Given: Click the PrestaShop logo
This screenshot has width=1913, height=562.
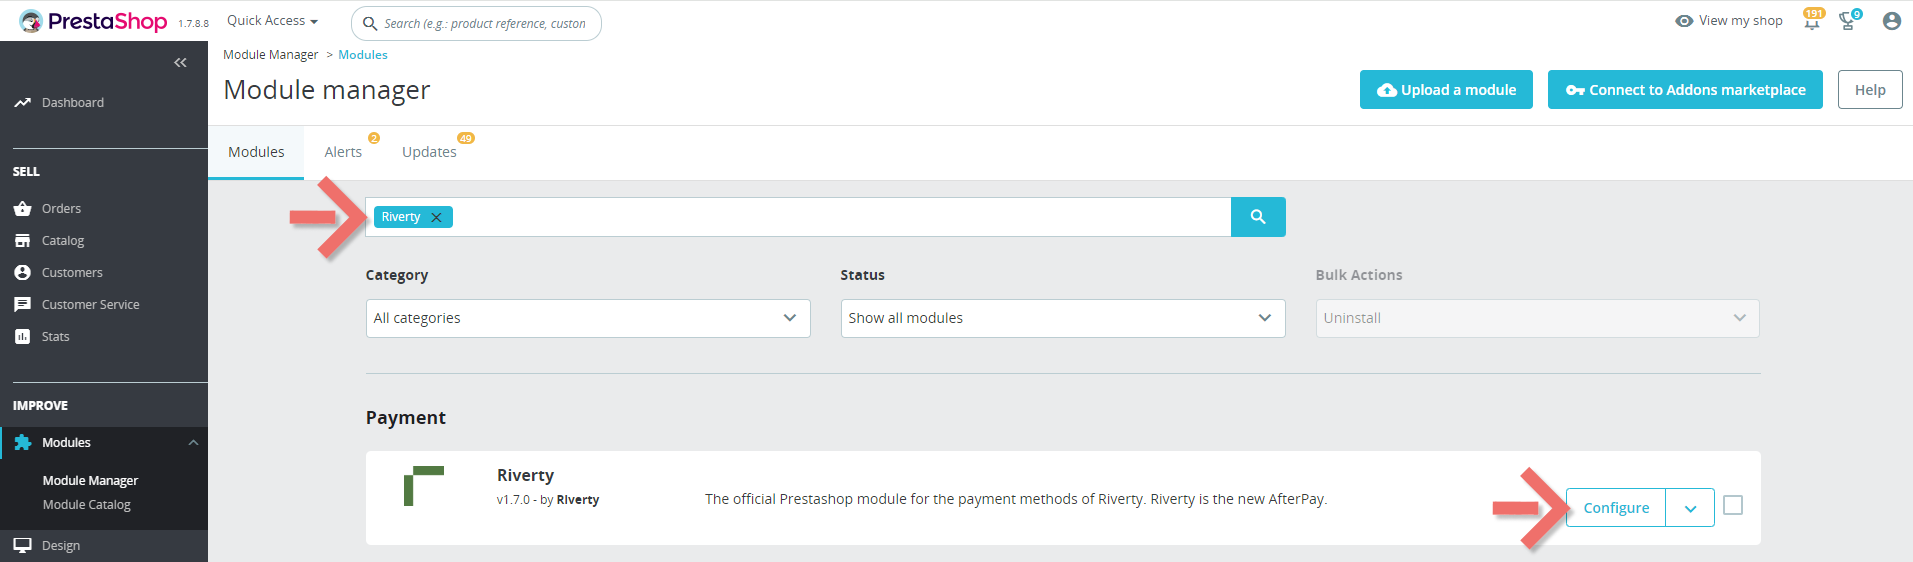Looking at the screenshot, I should 94,21.
